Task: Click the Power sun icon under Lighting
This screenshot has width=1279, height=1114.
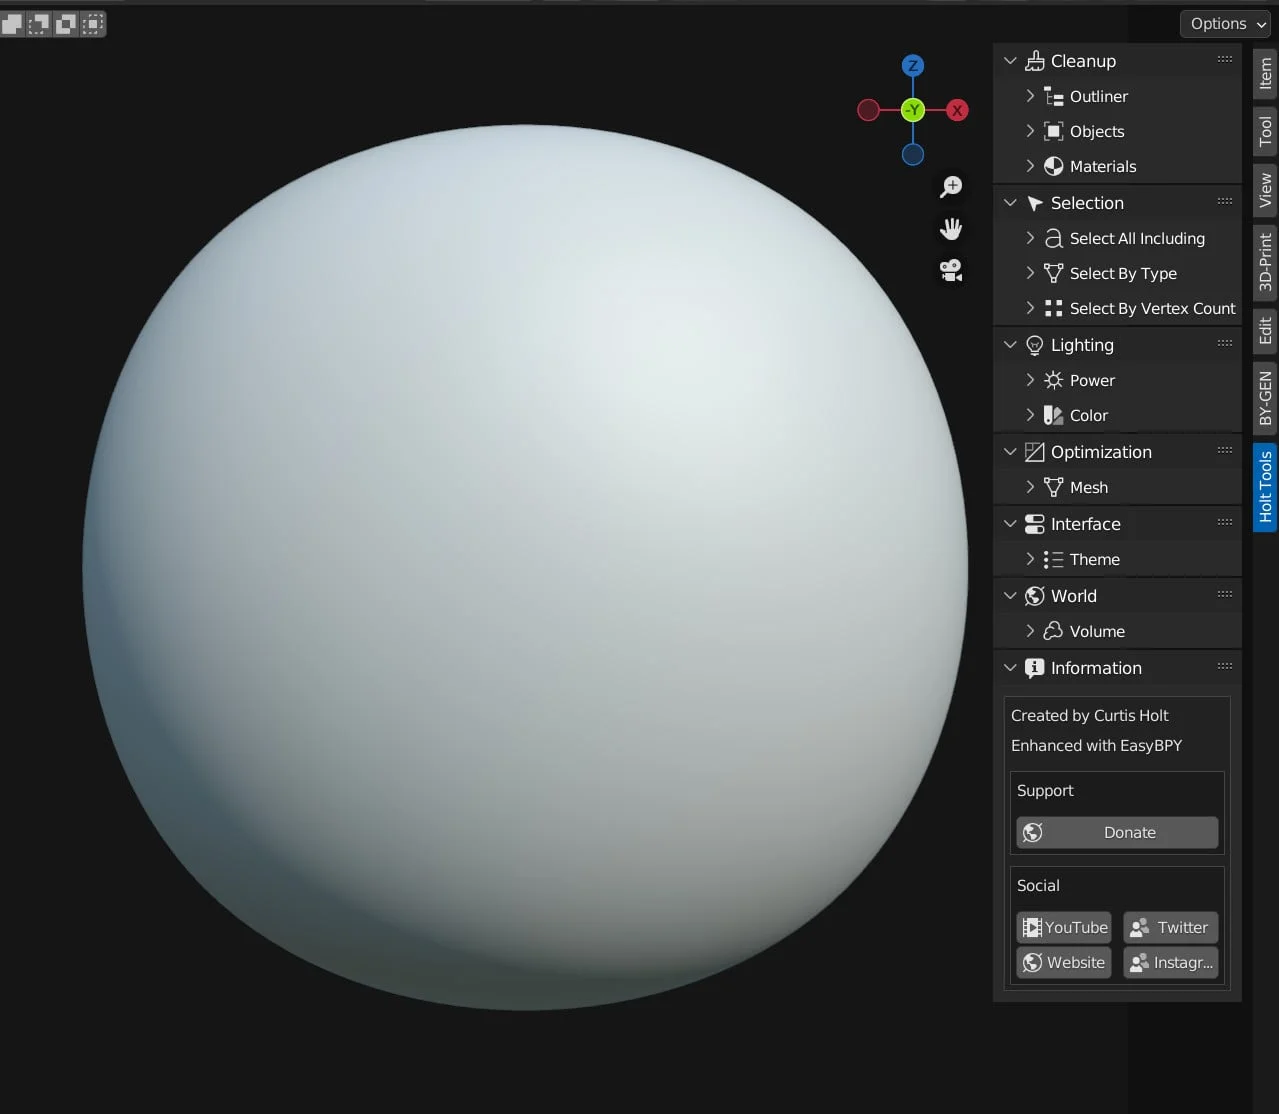Action: point(1053,380)
